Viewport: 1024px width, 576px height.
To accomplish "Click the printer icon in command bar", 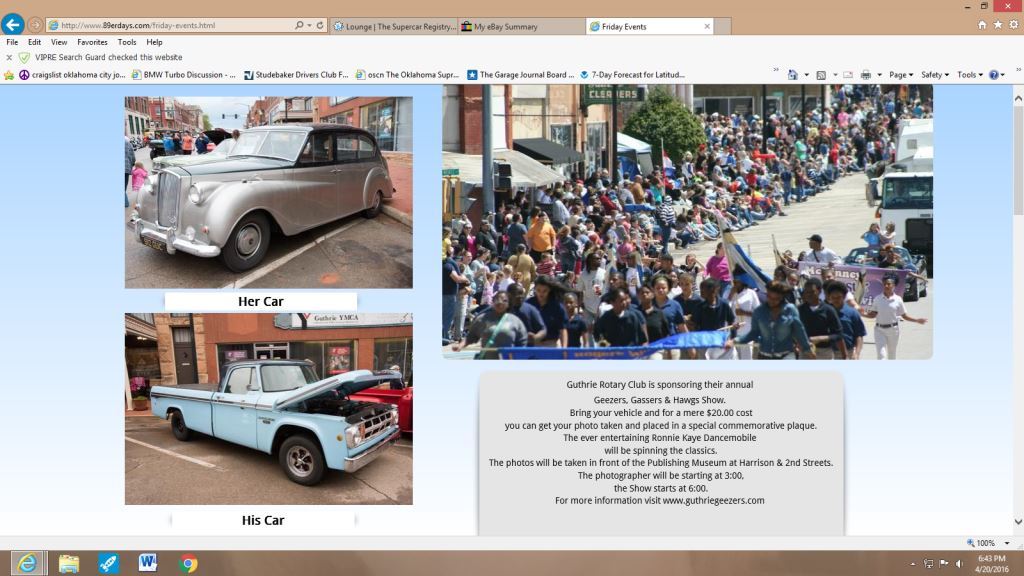I will click(x=865, y=75).
